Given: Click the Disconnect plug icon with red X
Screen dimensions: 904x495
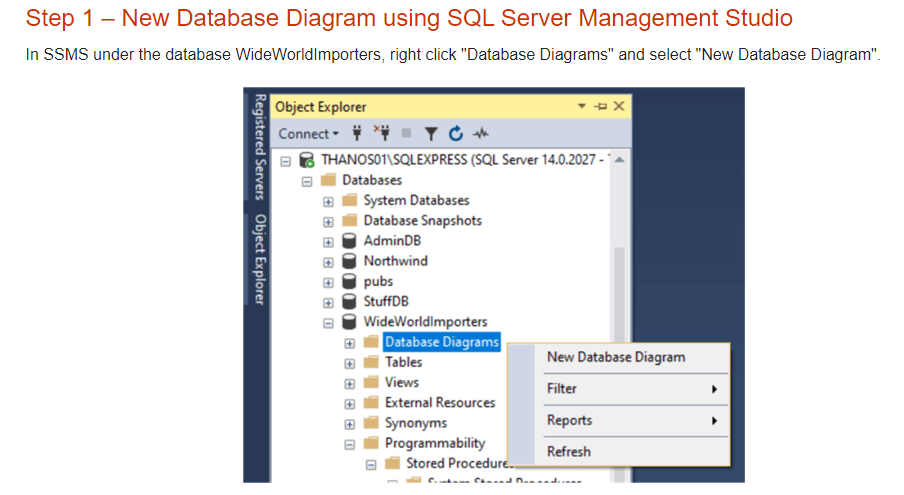Looking at the screenshot, I should click(x=382, y=133).
